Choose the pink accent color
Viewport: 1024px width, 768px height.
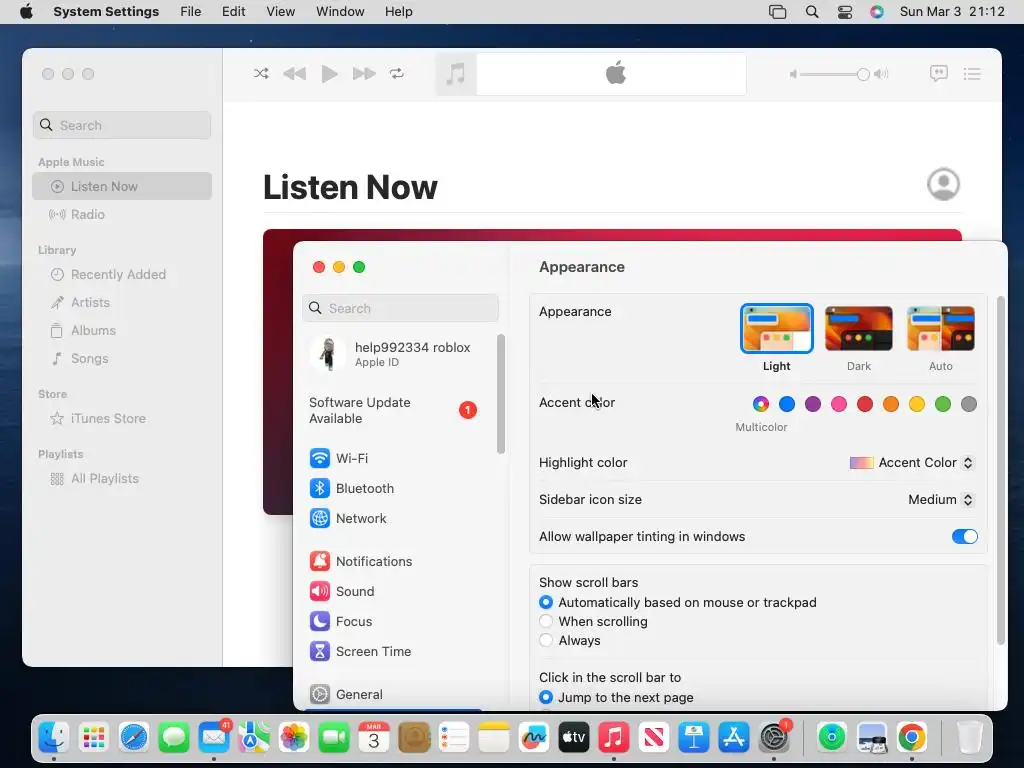coord(839,404)
